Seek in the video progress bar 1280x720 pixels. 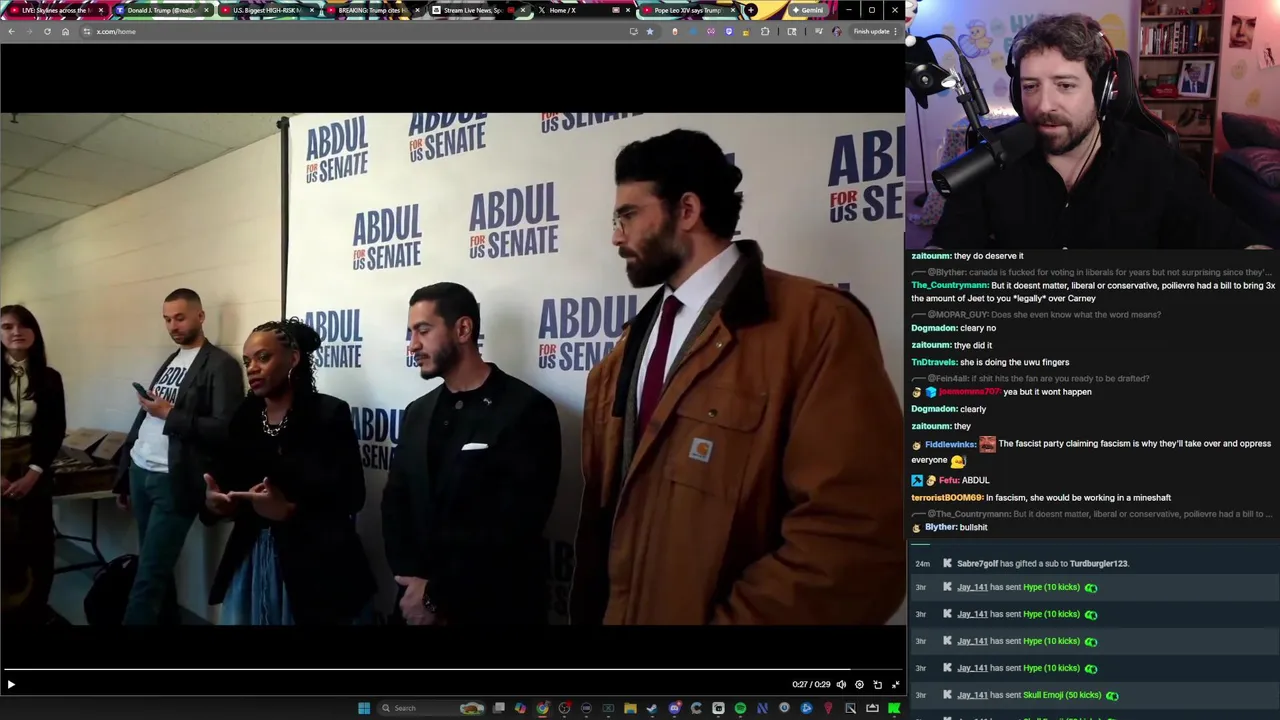coord(452,669)
